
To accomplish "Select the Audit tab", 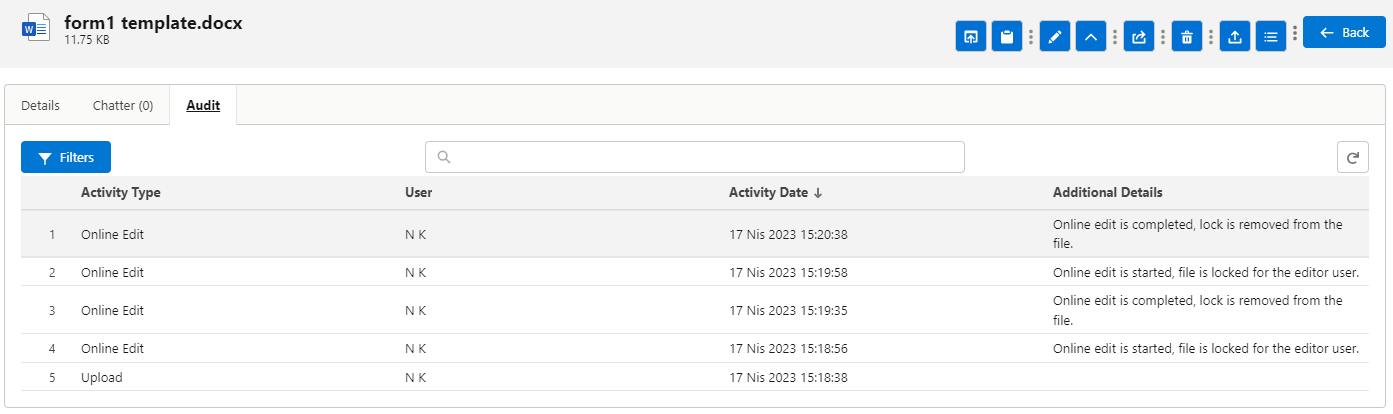I will (x=203, y=105).
